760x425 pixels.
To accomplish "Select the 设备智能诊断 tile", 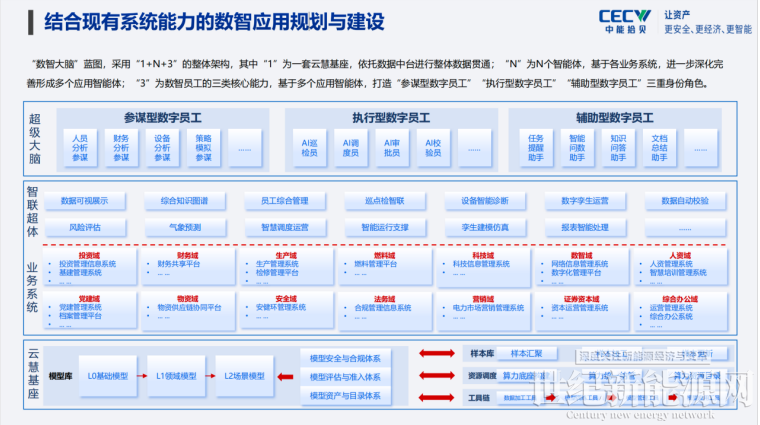I will pyautogui.click(x=485, y=201).
